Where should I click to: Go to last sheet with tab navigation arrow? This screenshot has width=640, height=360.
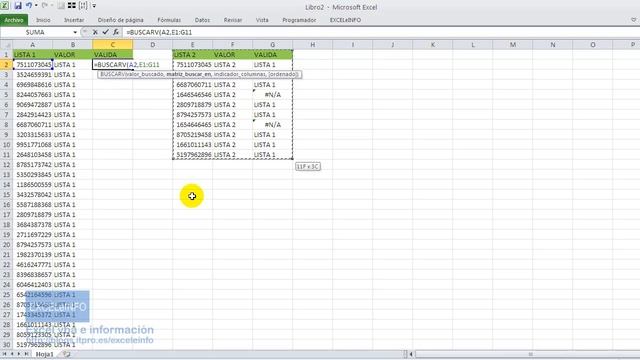[x=27, y=354]
